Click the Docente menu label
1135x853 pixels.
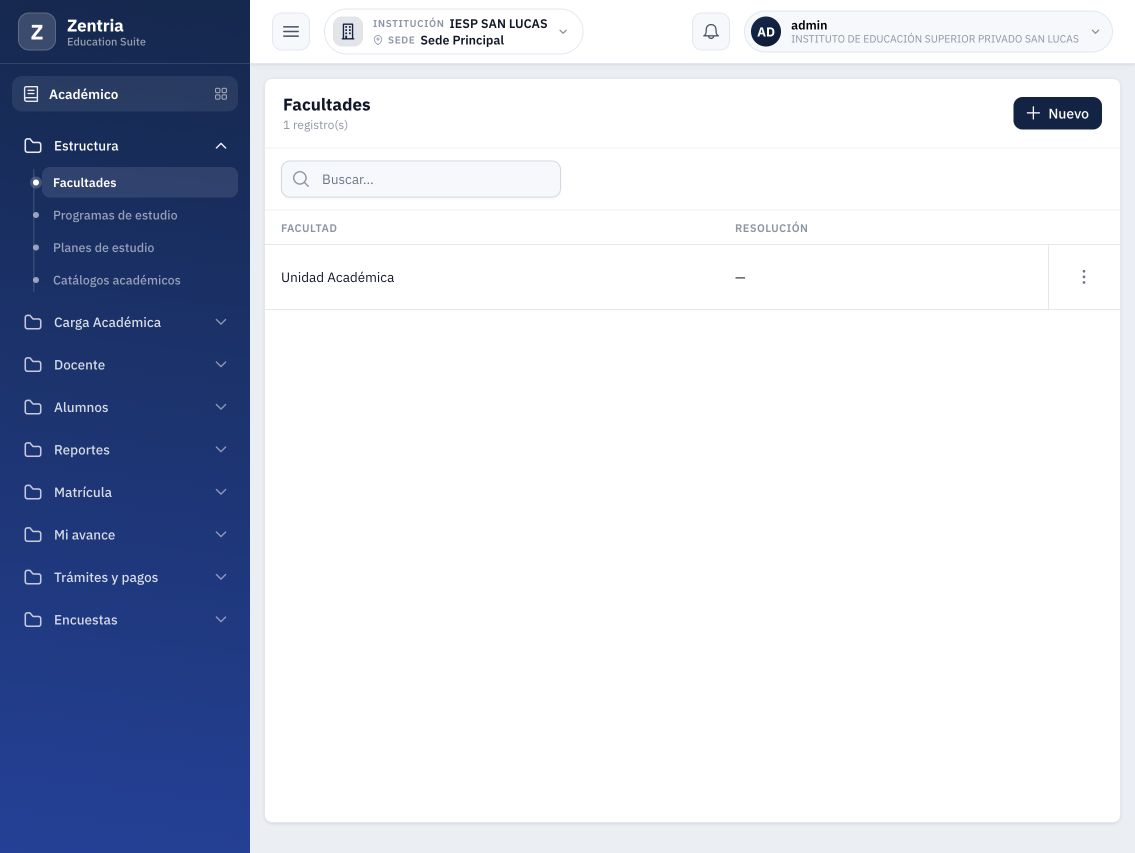[x=80, y=365]
